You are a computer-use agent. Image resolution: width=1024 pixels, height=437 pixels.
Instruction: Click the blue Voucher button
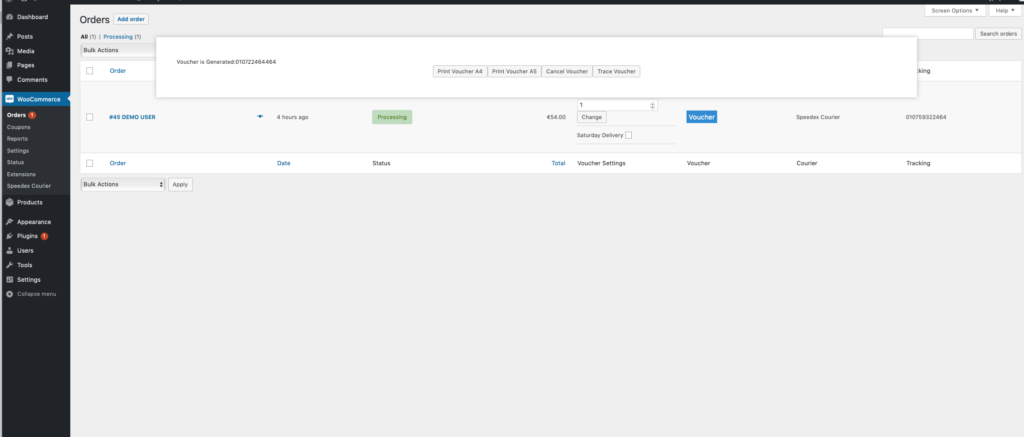point(701,117)
